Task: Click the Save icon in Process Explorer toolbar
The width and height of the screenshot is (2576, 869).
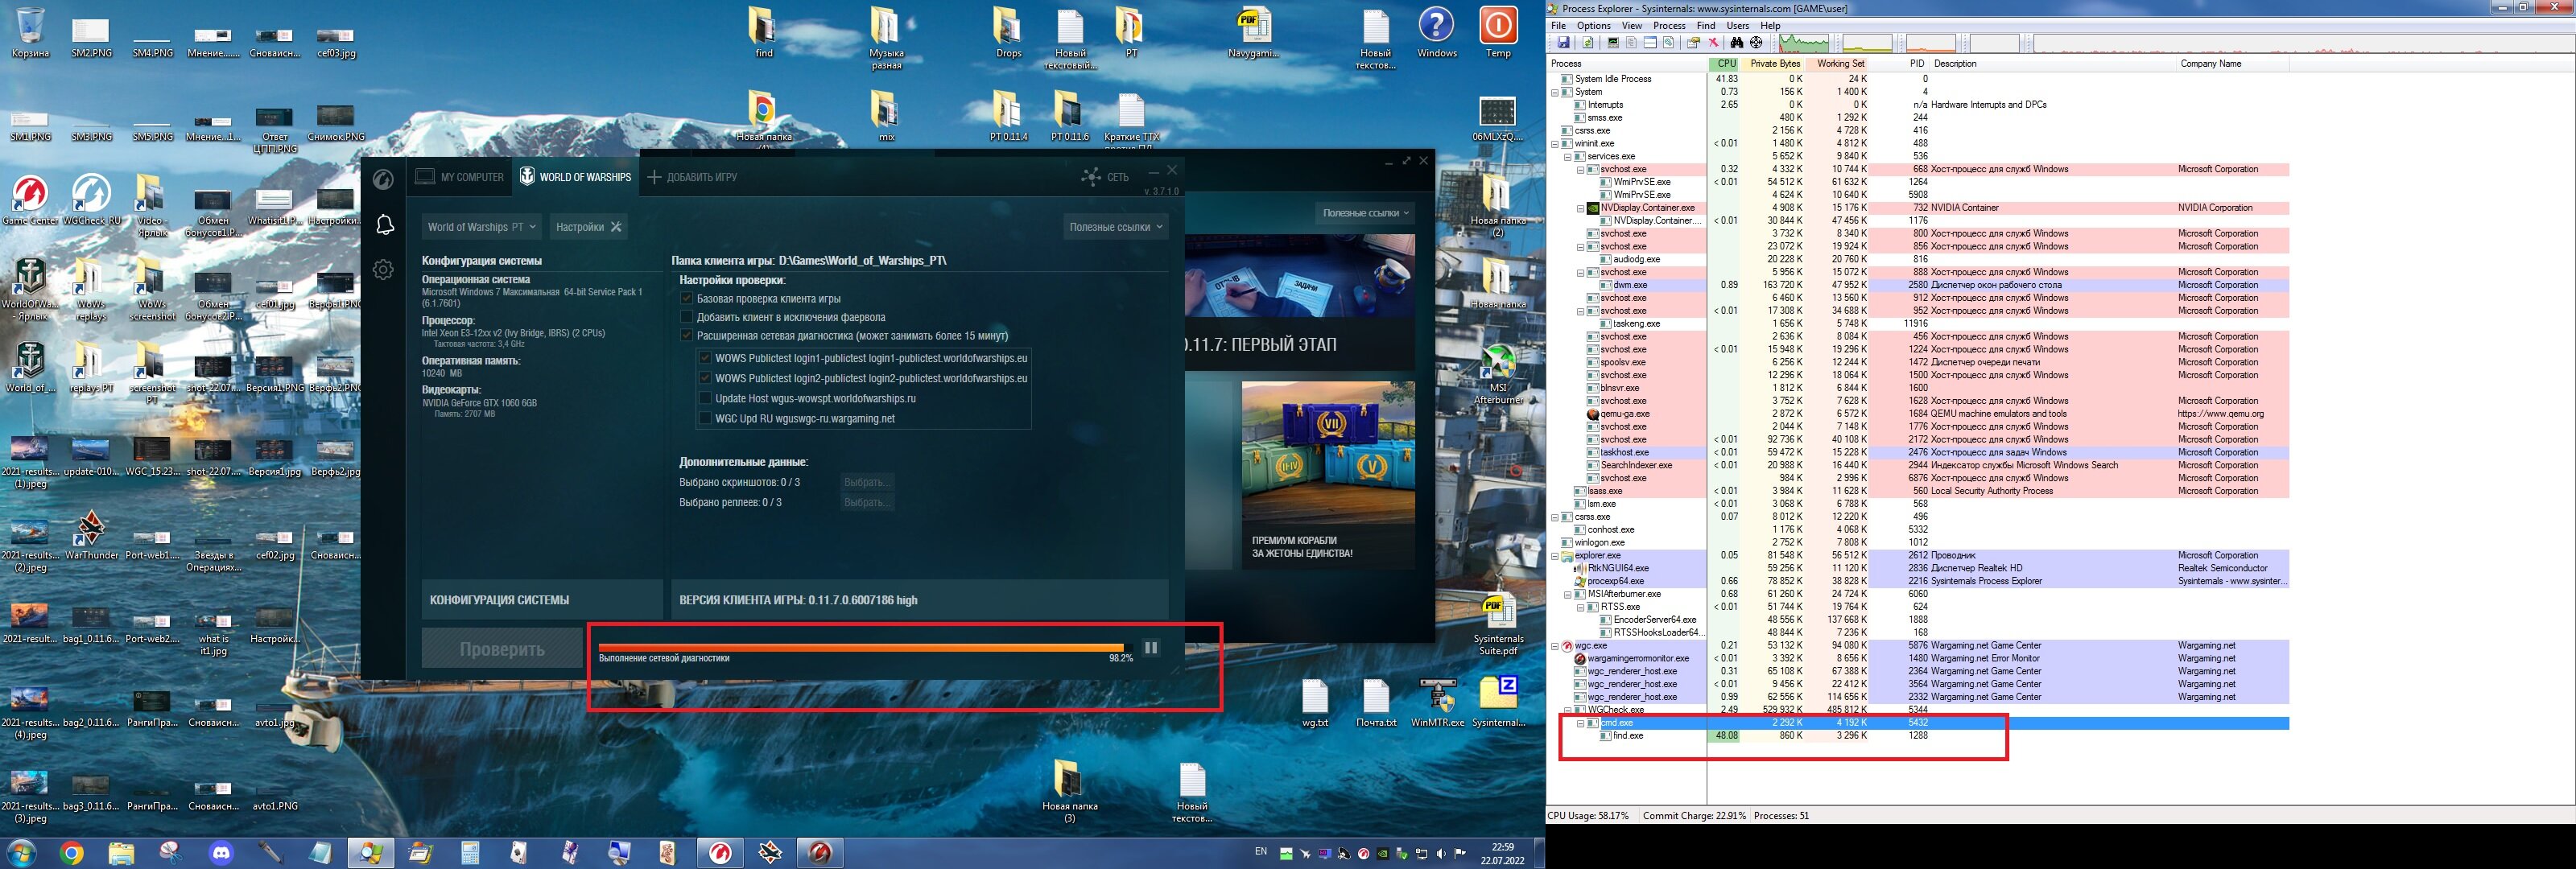Action: click(x=1564, y=42)
